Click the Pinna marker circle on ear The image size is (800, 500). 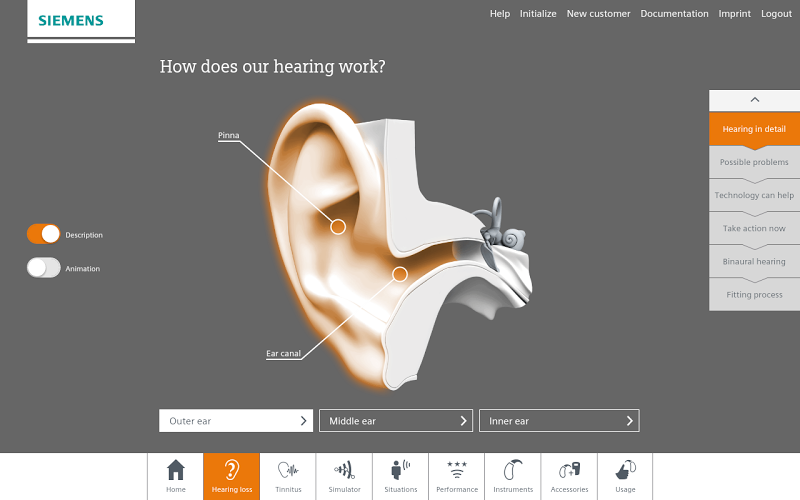coord(338,227)
